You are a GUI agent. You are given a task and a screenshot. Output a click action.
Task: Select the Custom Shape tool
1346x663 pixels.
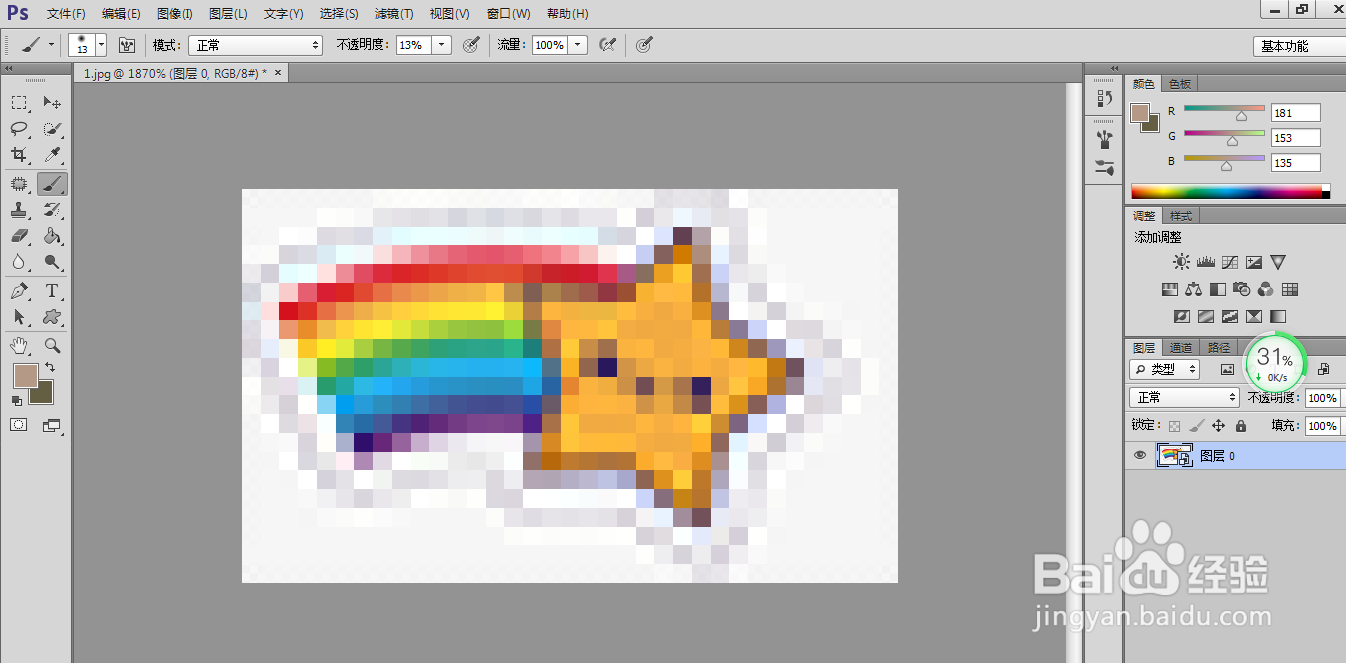[52, 317]
